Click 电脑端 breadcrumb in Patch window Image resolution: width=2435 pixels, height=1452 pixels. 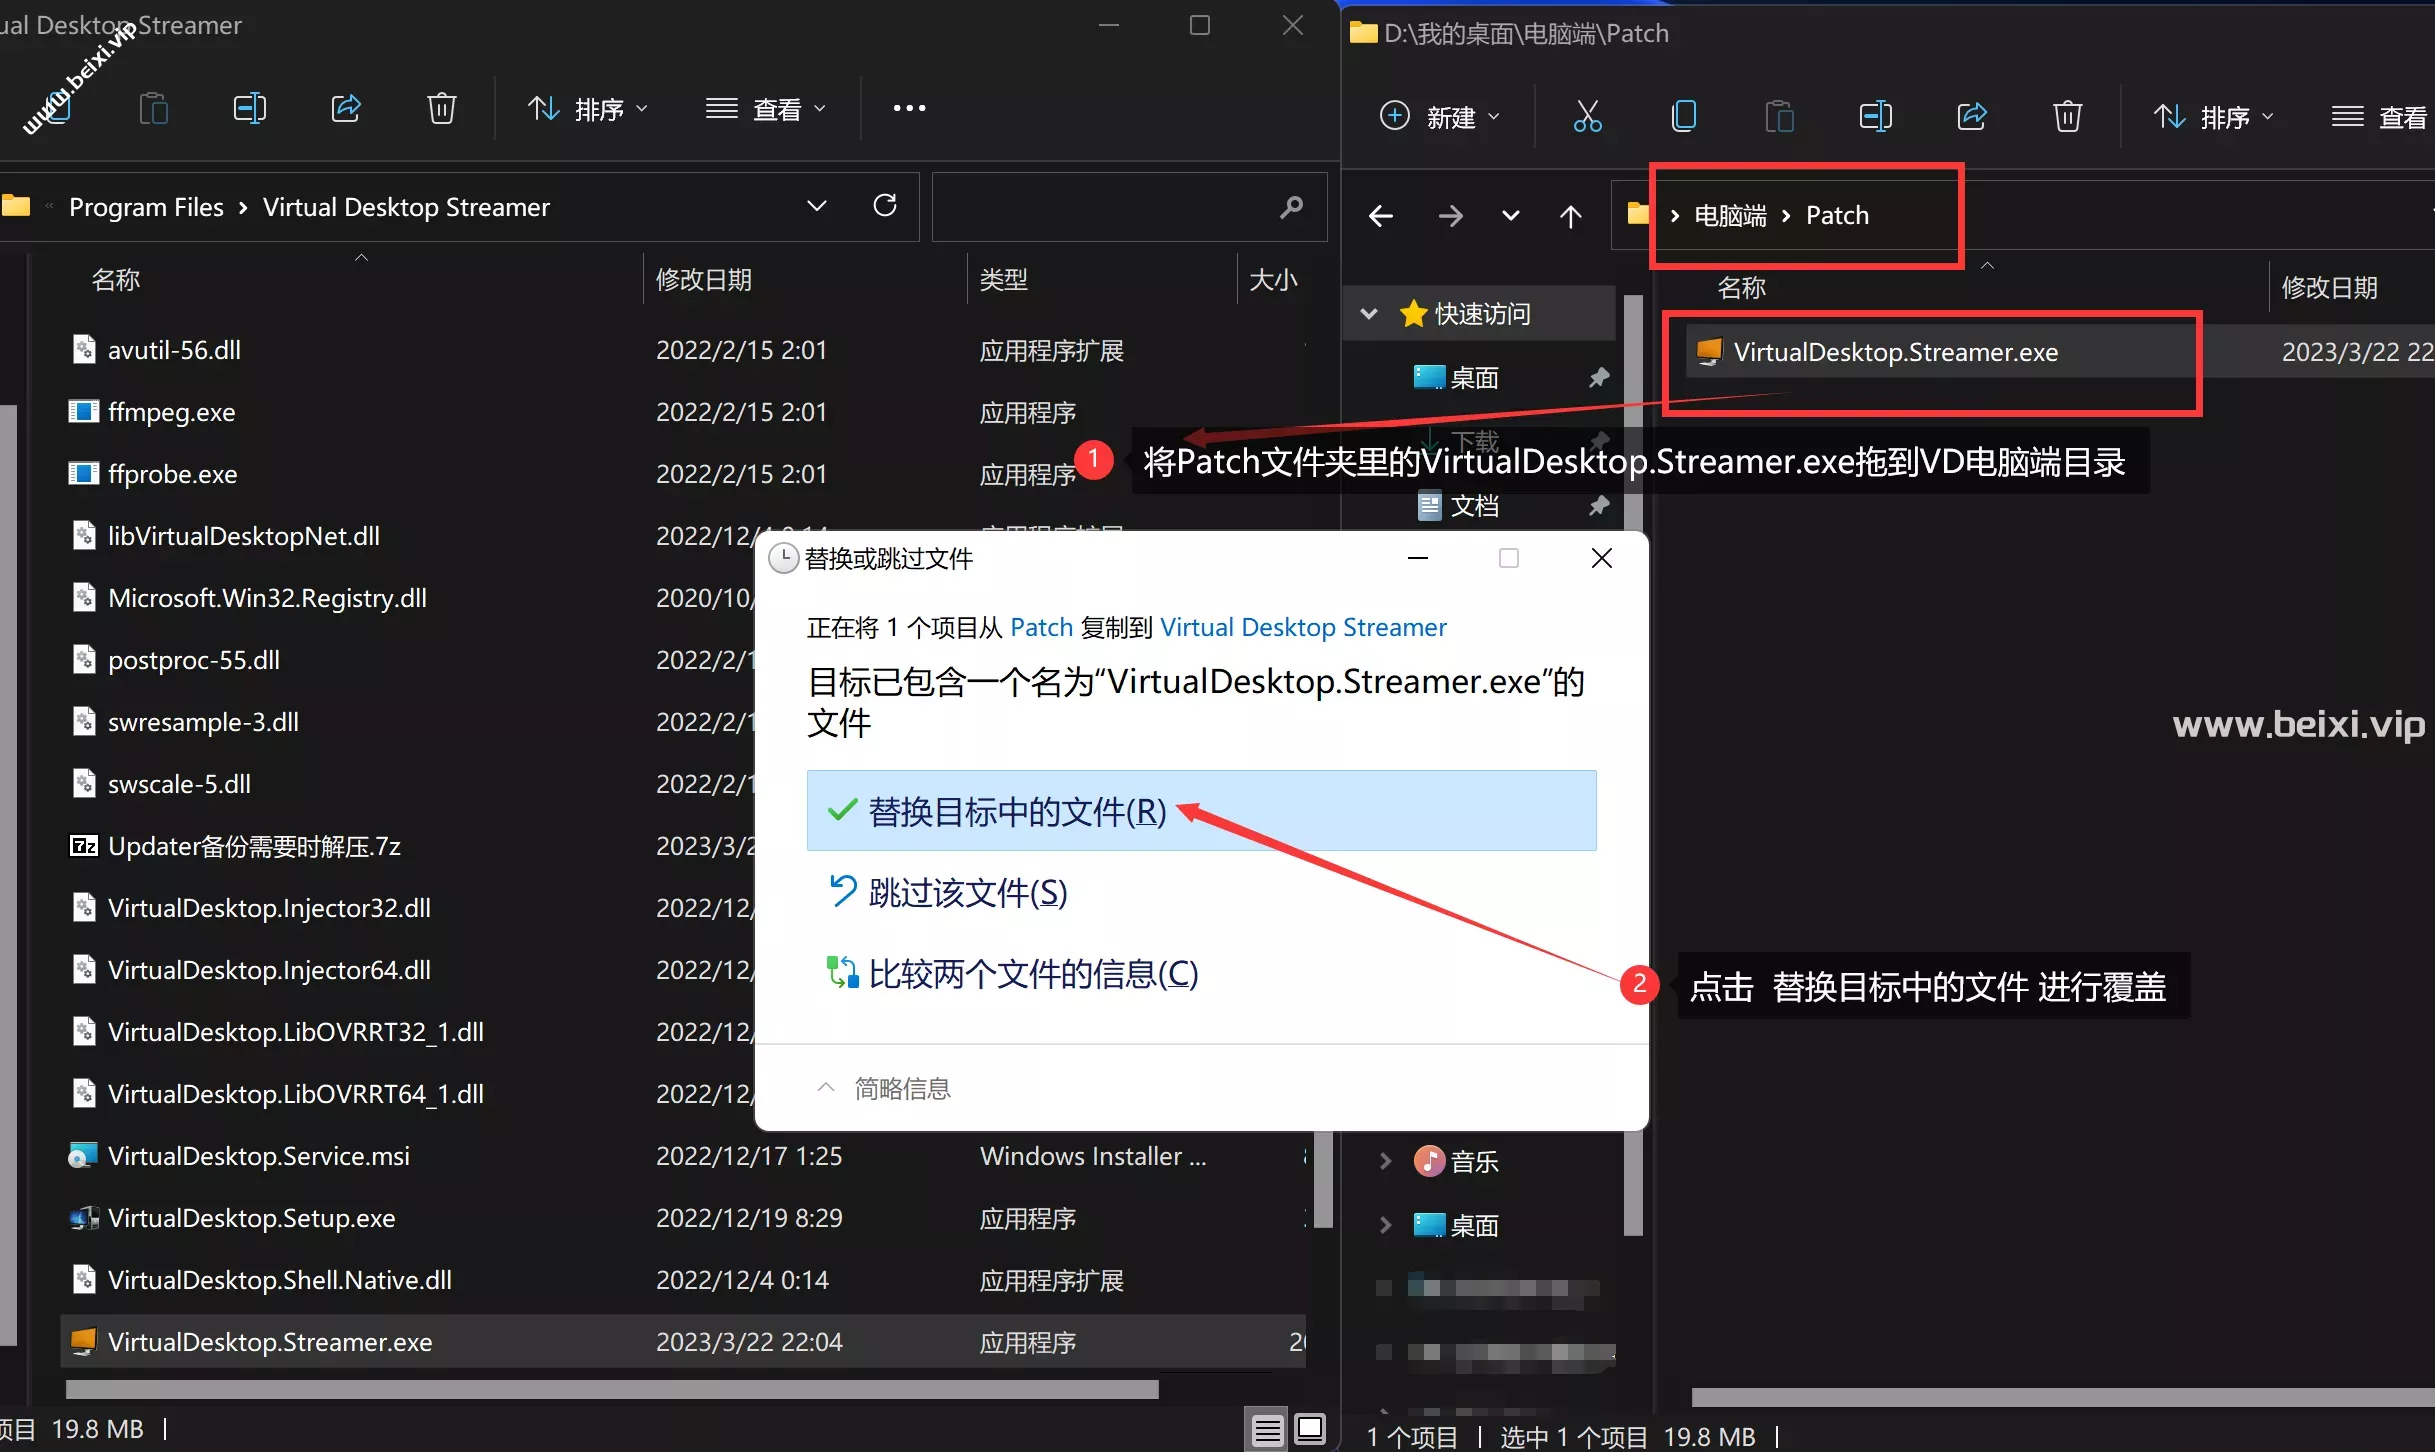coord(1730,215)
